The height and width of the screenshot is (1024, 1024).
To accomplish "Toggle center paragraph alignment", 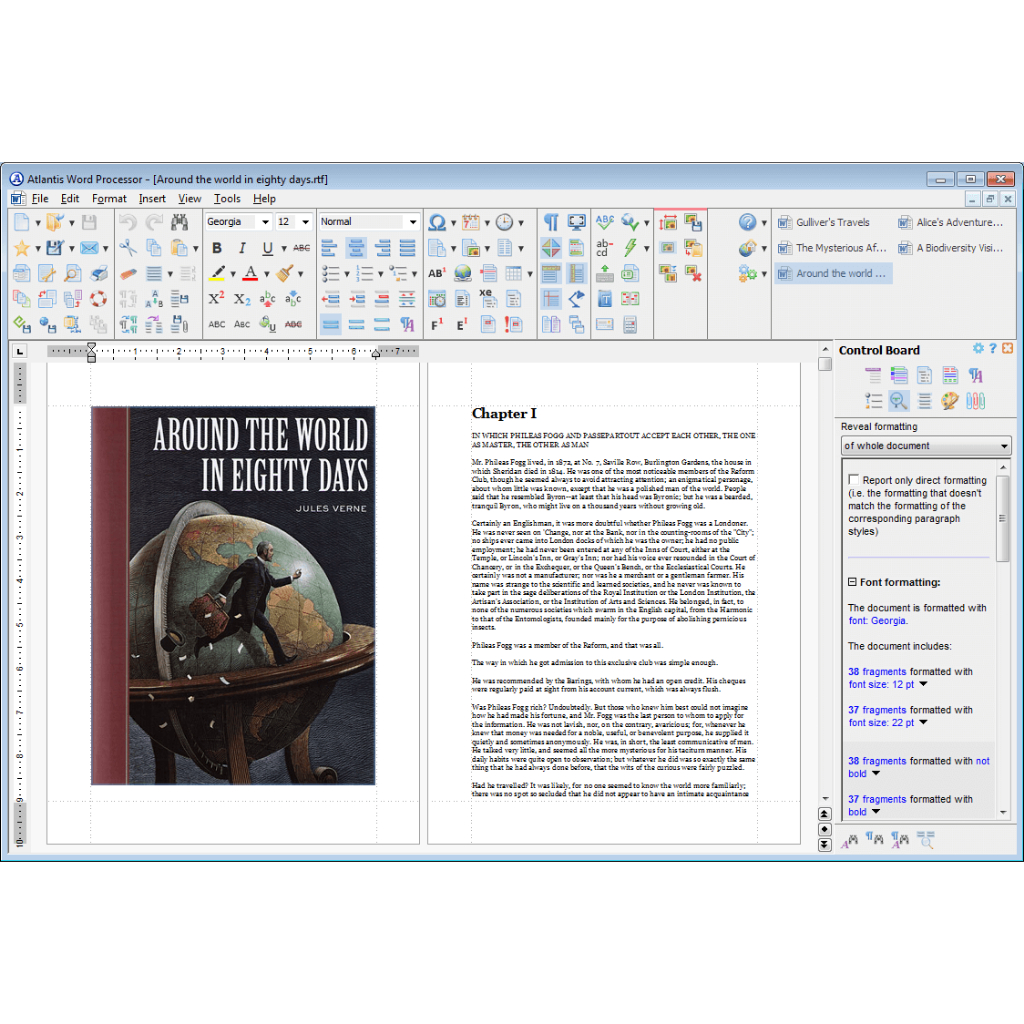I will point(357,248).
